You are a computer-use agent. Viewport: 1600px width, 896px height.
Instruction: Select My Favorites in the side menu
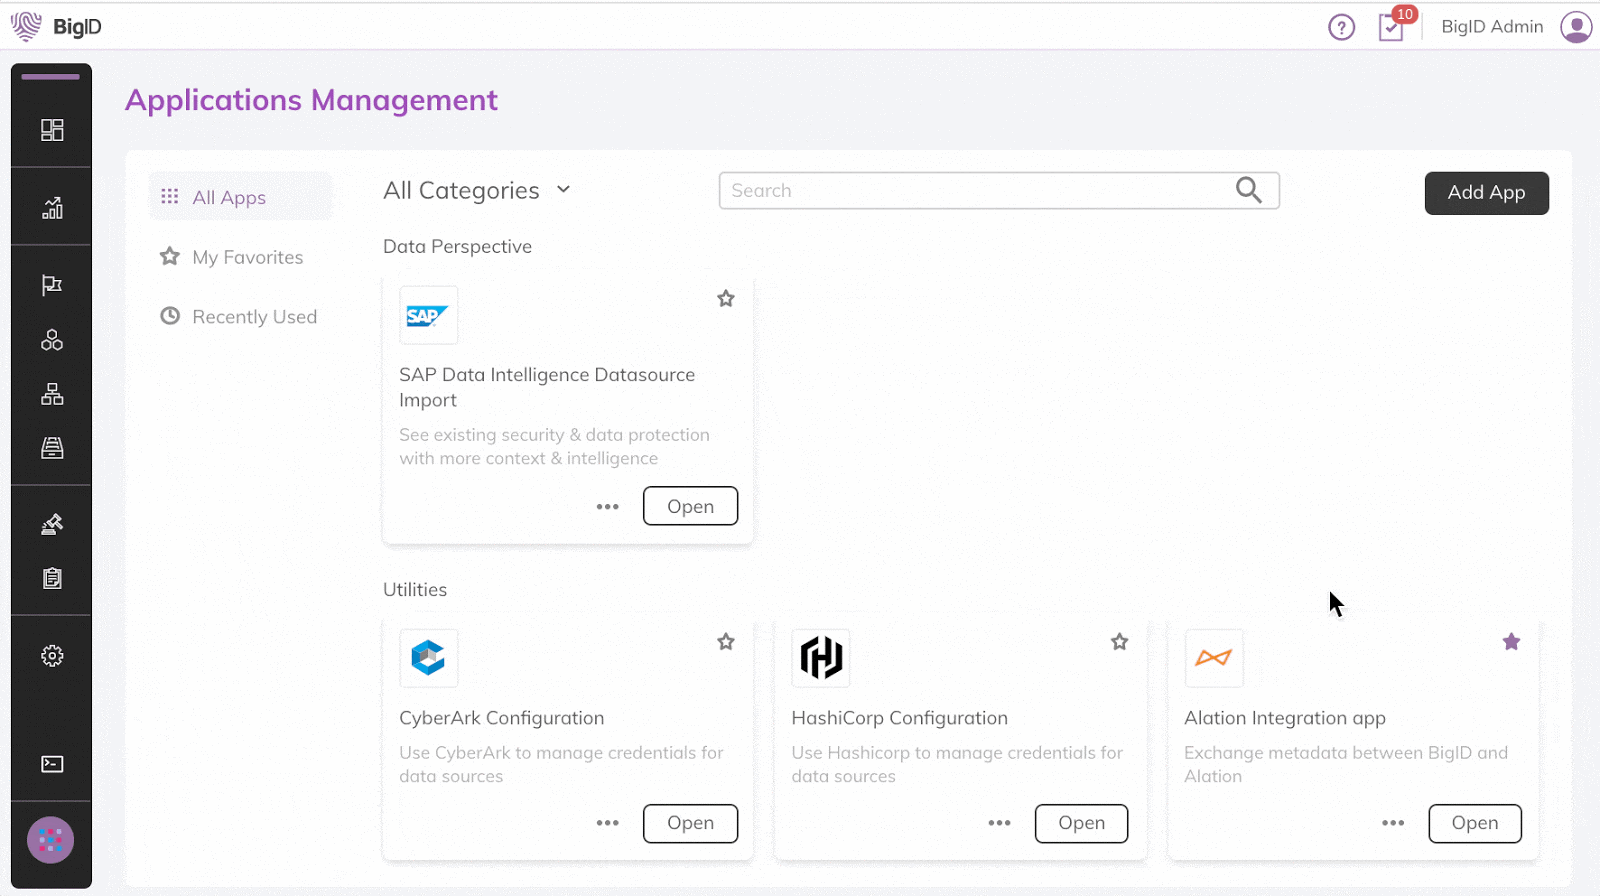(x=247, y=257)
